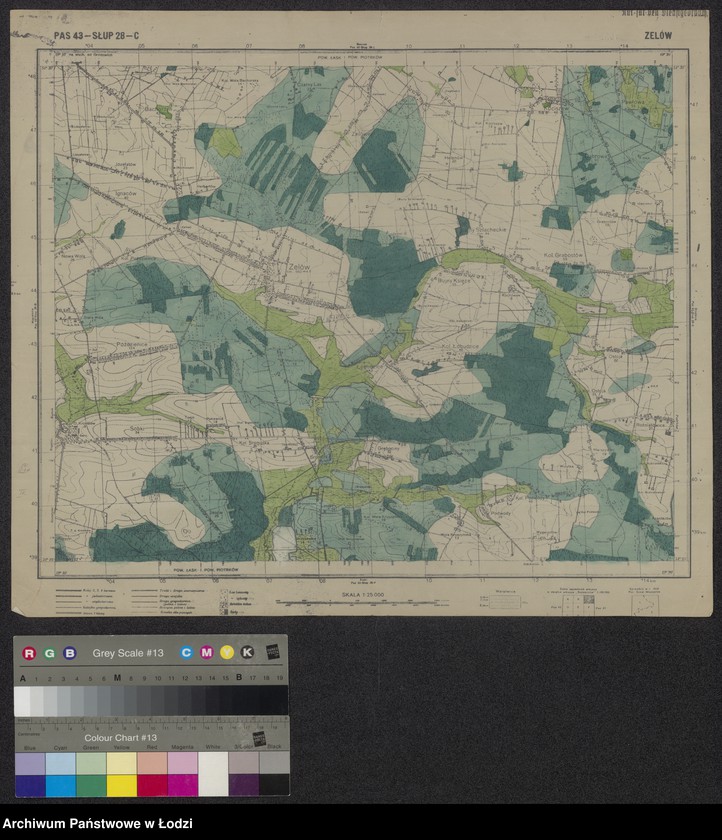Pick the lightest grey scale patch A
Screen dimensions: 722x840
point(22,701)
